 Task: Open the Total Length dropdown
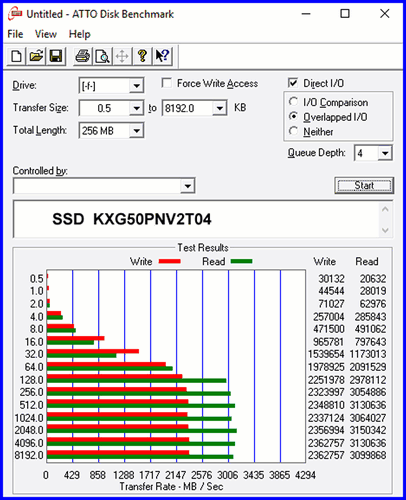136,130
